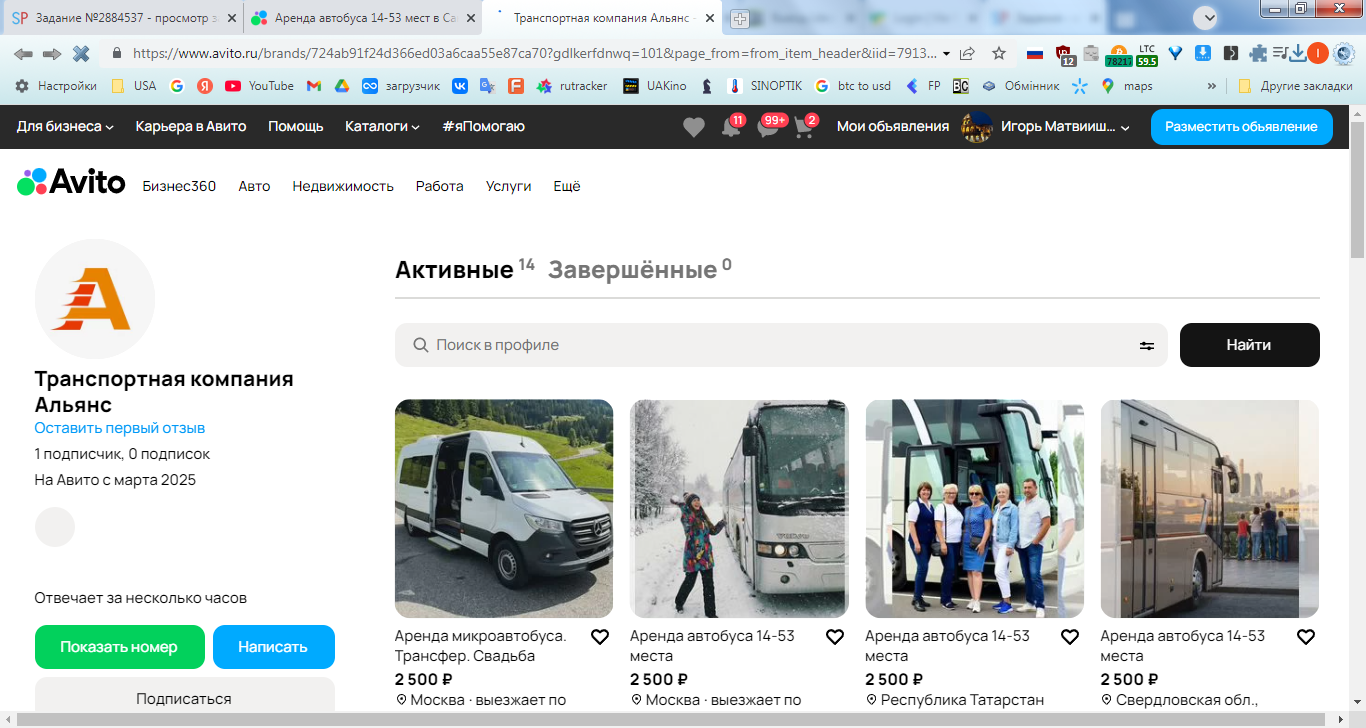Click the Показать номер button

(x=119, y=647)
